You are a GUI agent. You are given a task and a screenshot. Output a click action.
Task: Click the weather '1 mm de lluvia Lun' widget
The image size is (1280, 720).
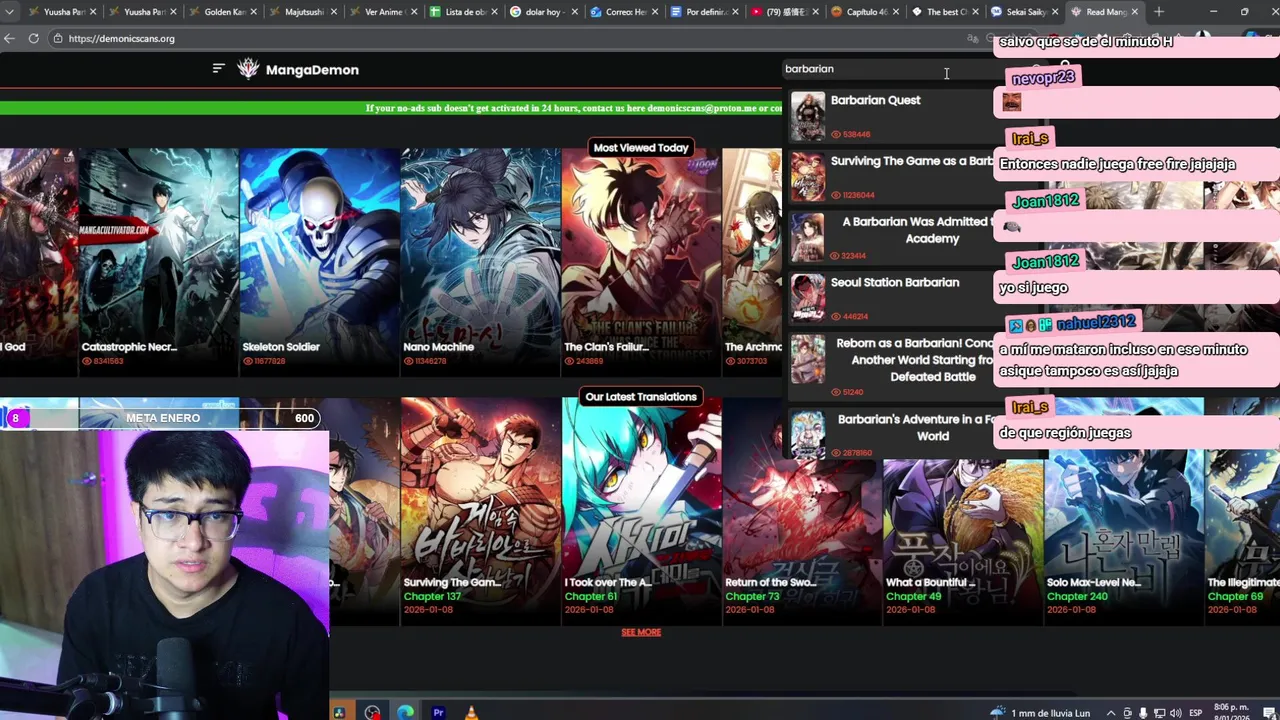(1040, 712)
